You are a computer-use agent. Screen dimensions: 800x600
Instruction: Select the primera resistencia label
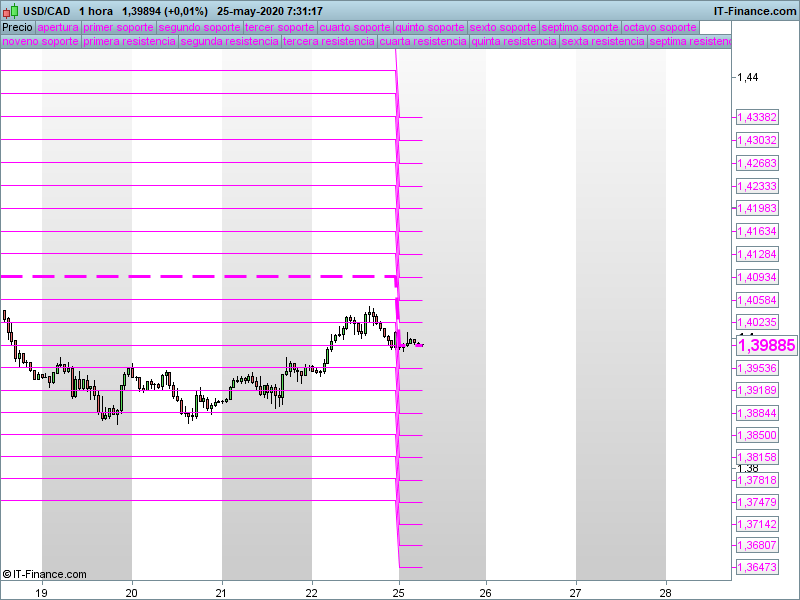pyautogui.click(x=130, y=41)
